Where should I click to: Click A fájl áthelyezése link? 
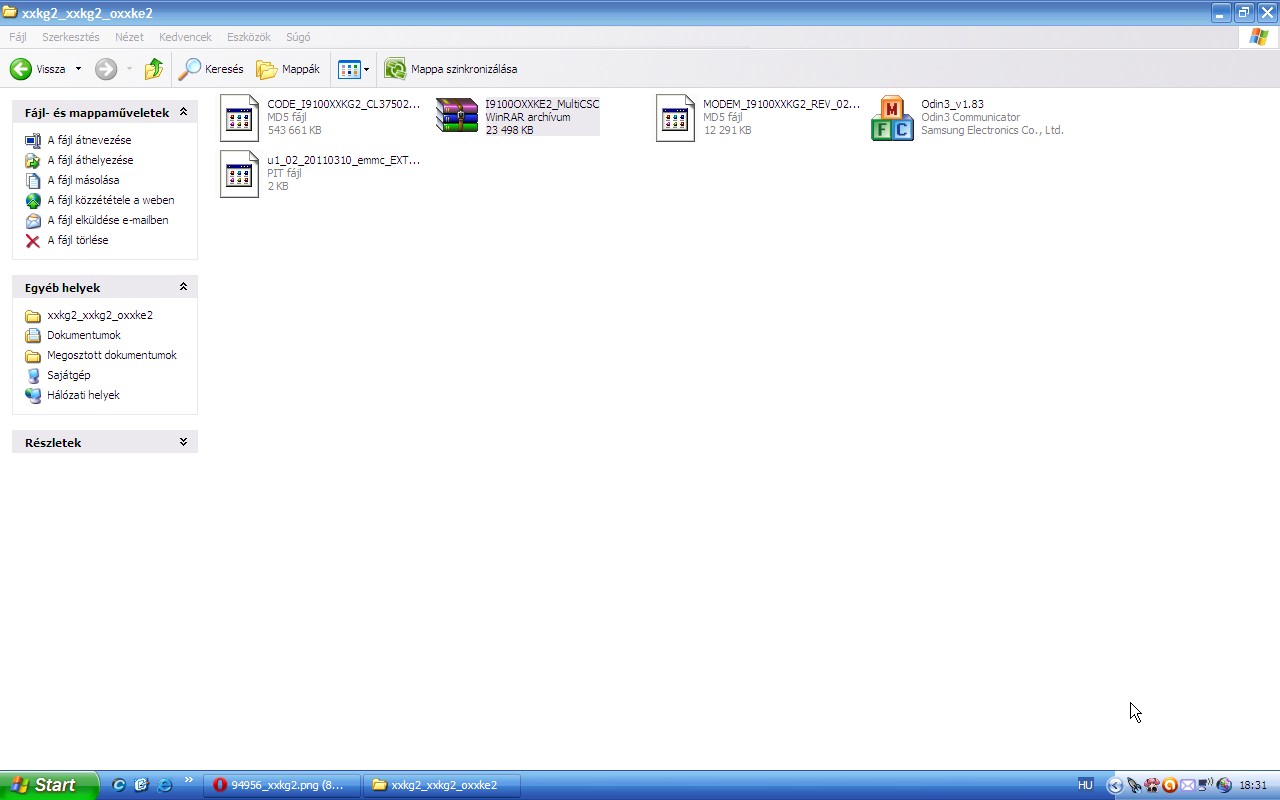tap(90, 160)
